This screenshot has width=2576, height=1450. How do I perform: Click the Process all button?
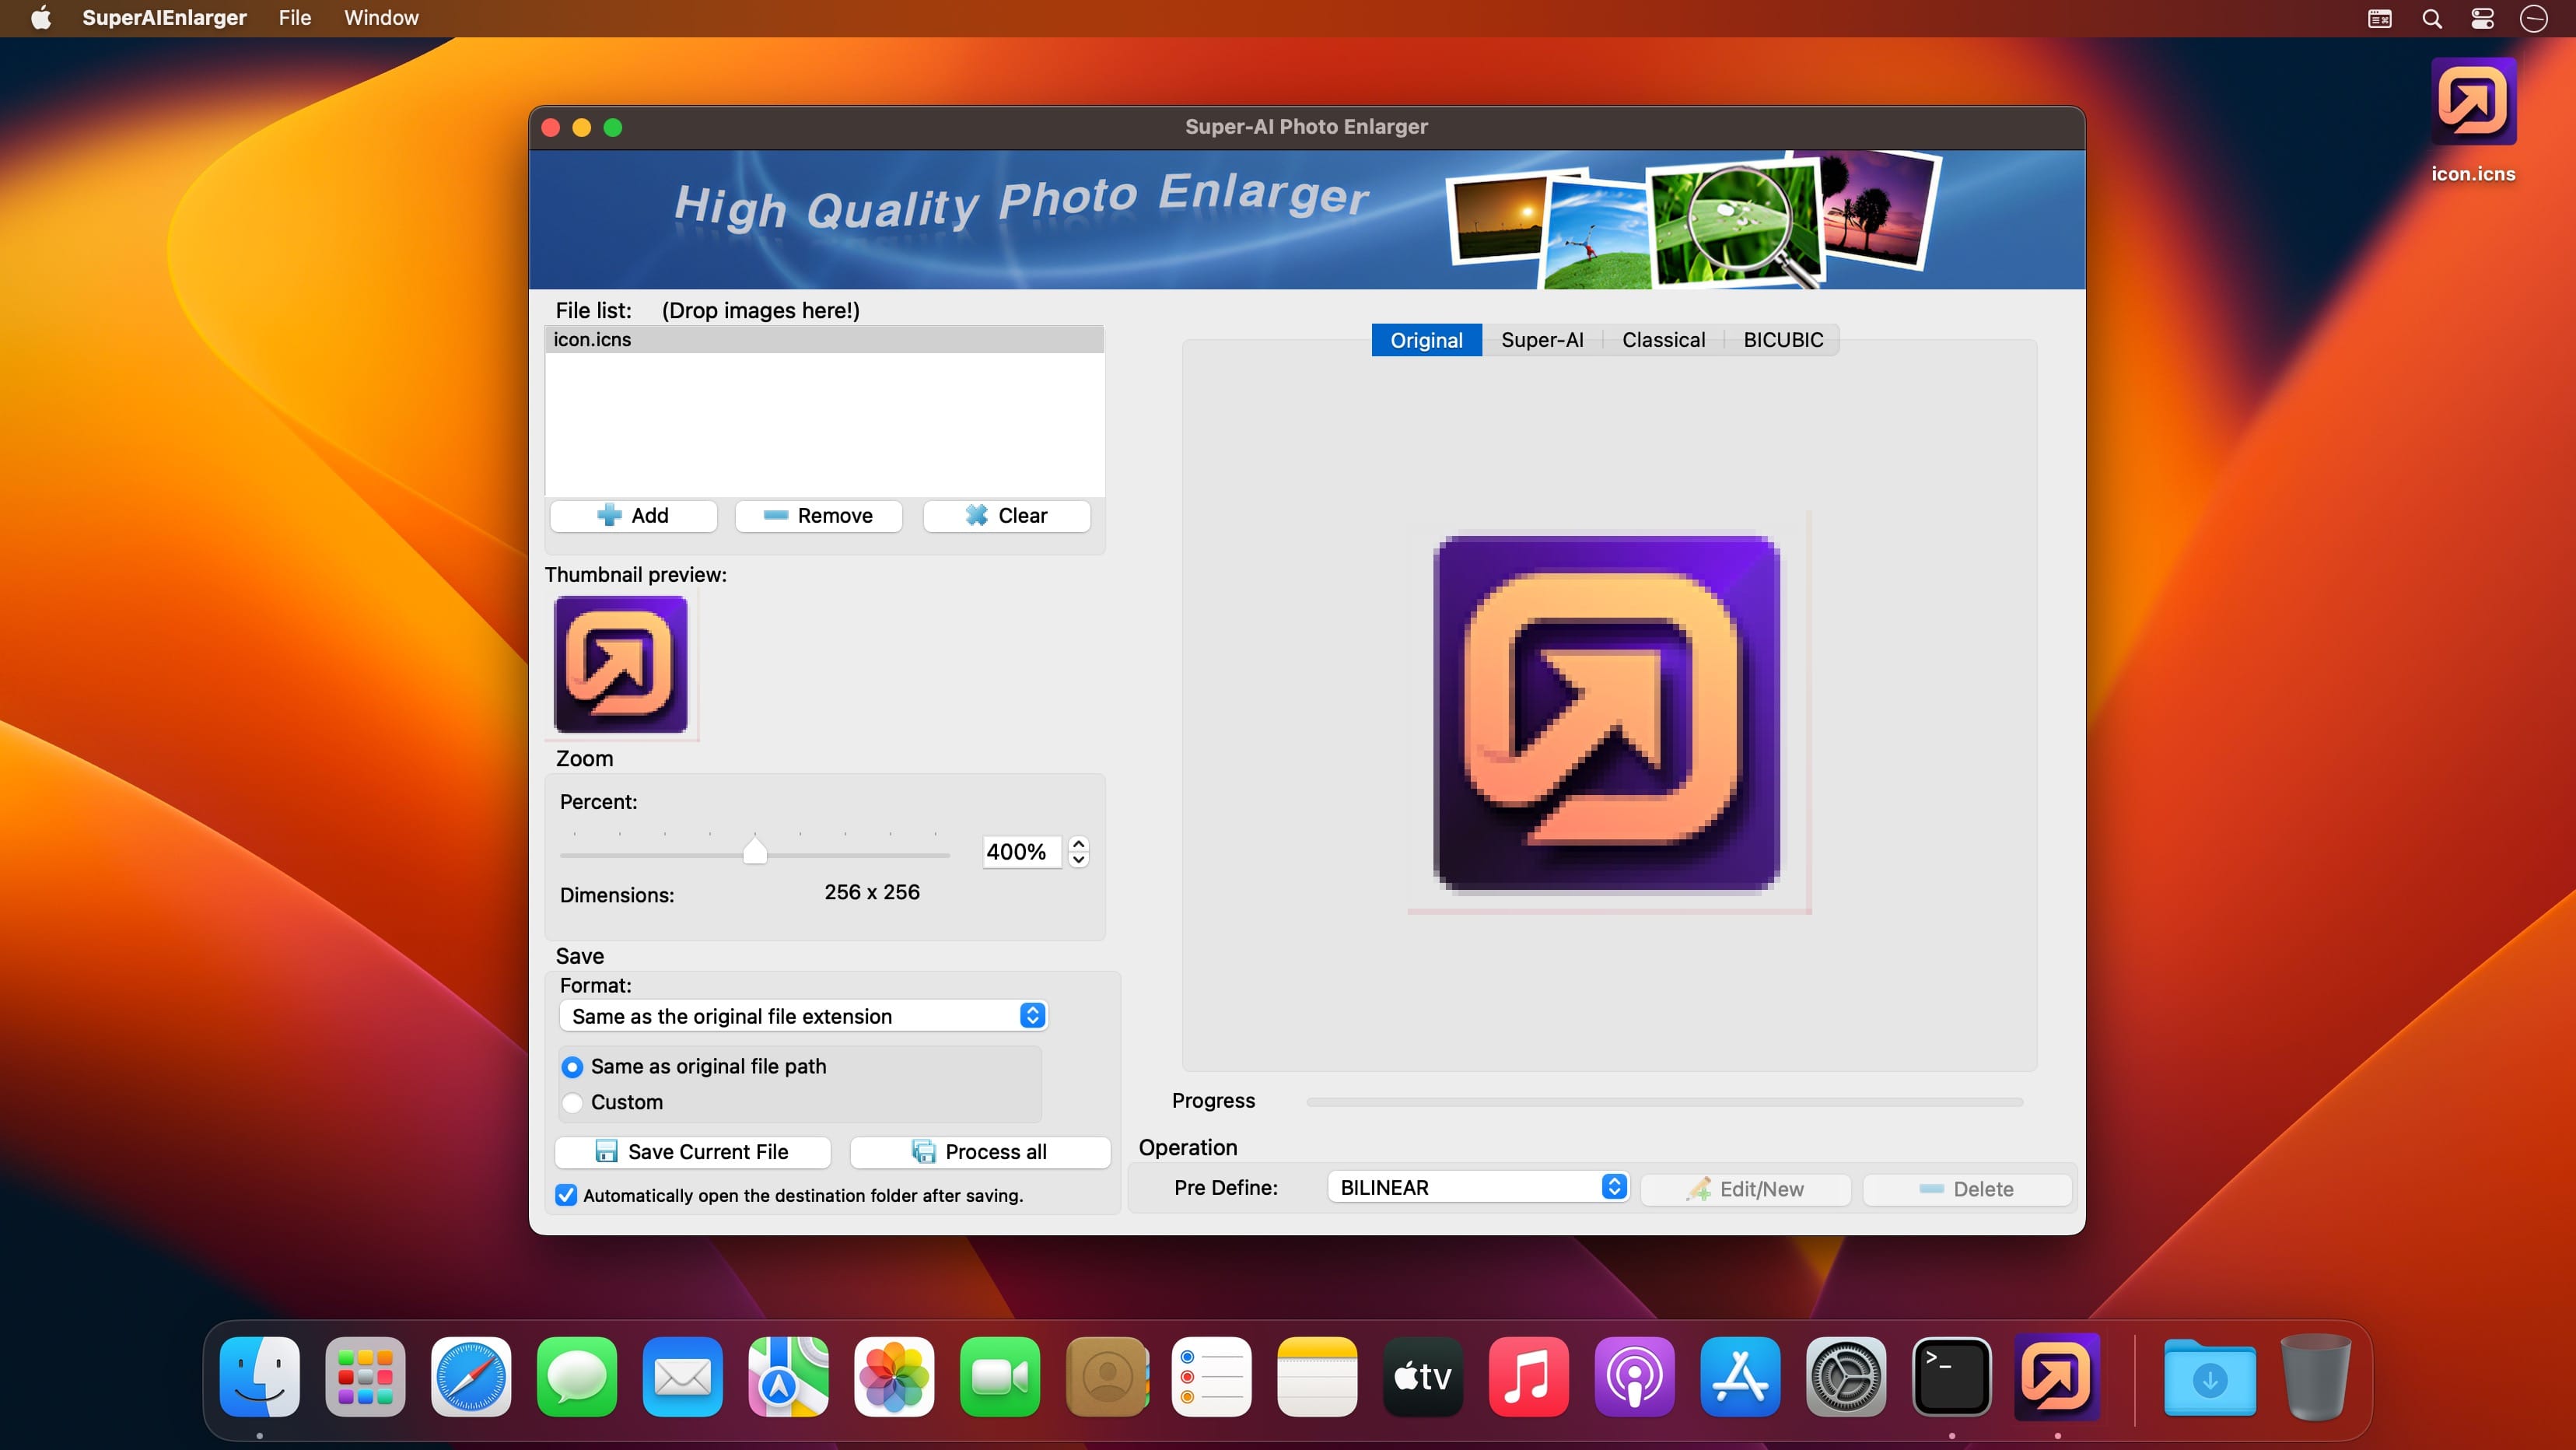pos(980,1152)
